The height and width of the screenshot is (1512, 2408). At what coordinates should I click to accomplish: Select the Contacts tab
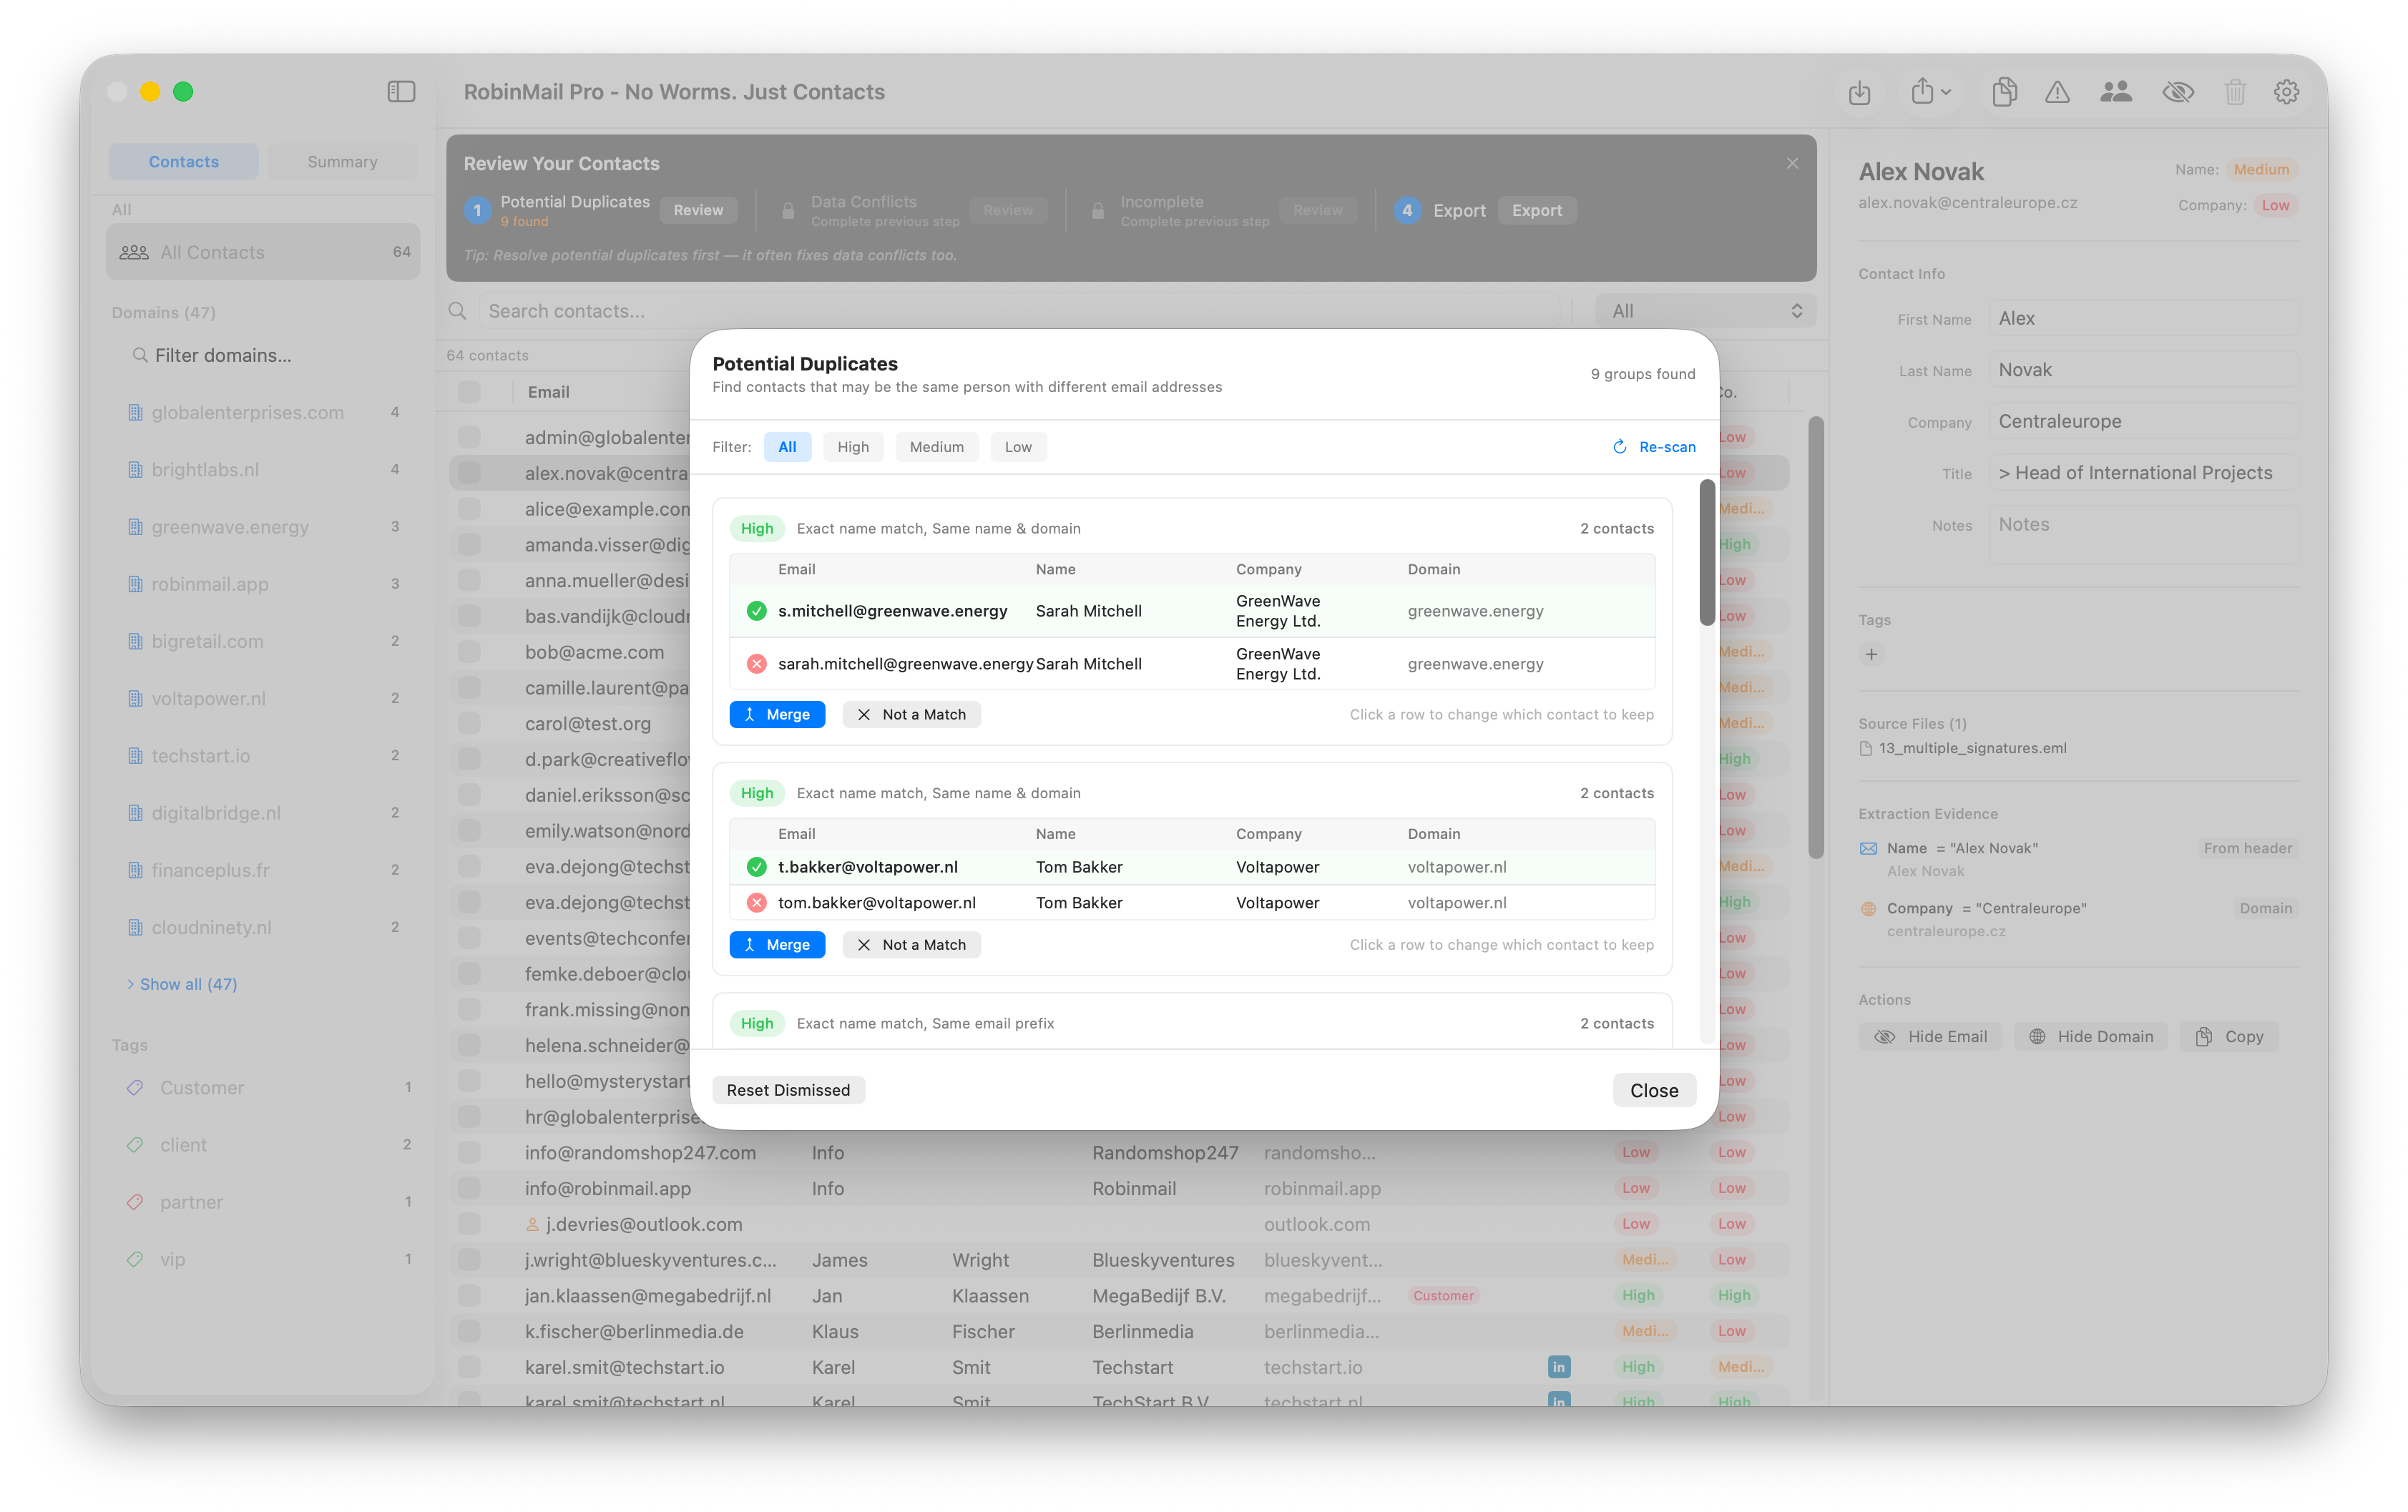[183, 161]
